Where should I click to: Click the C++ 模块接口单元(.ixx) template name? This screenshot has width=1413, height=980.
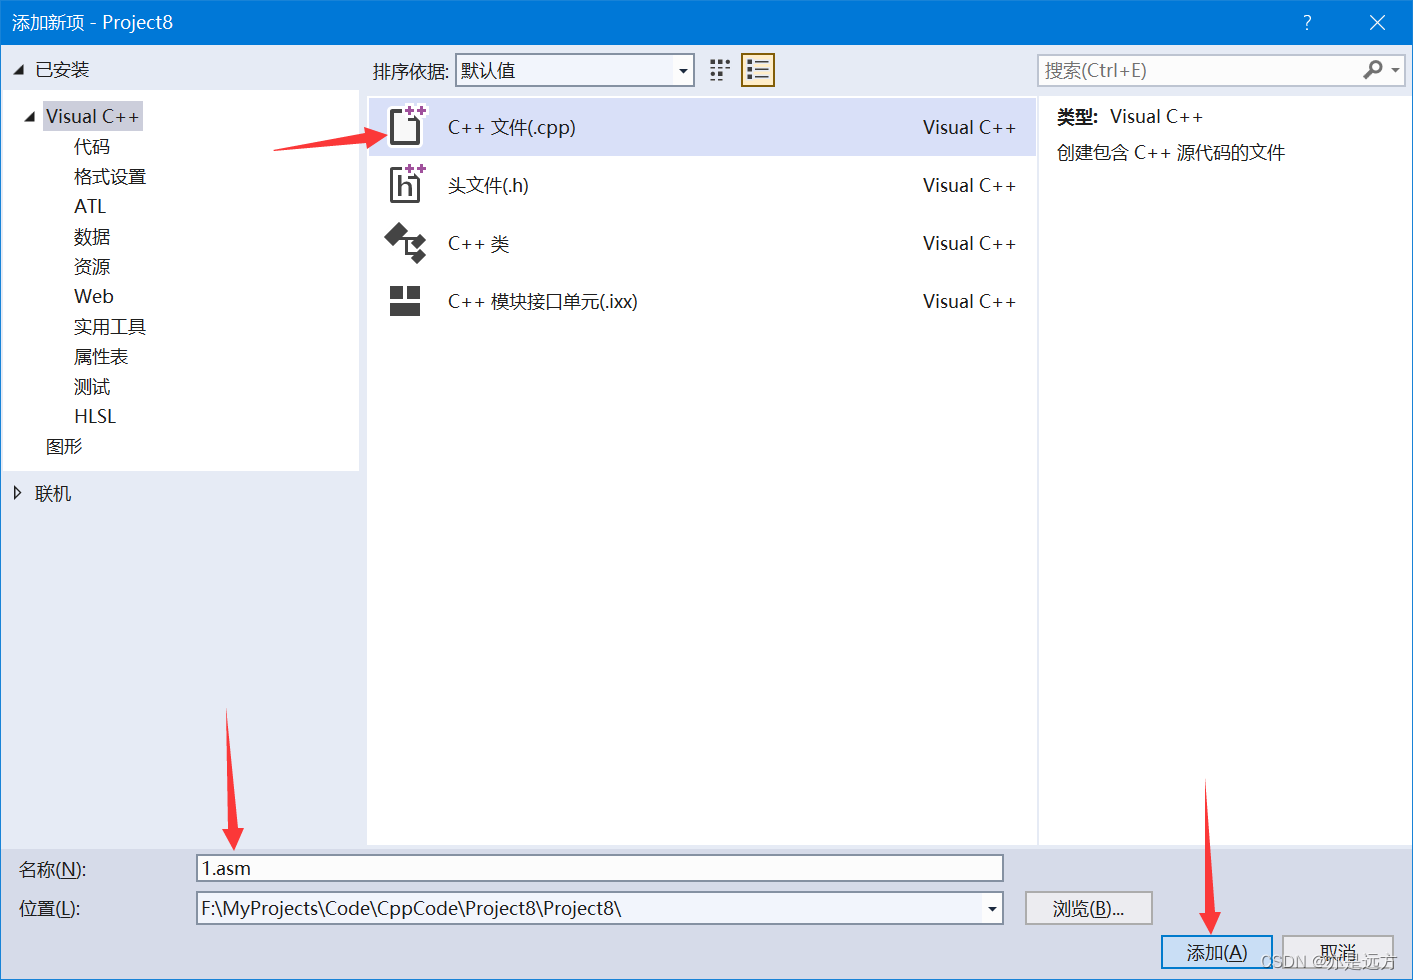[x=542, y=301]
